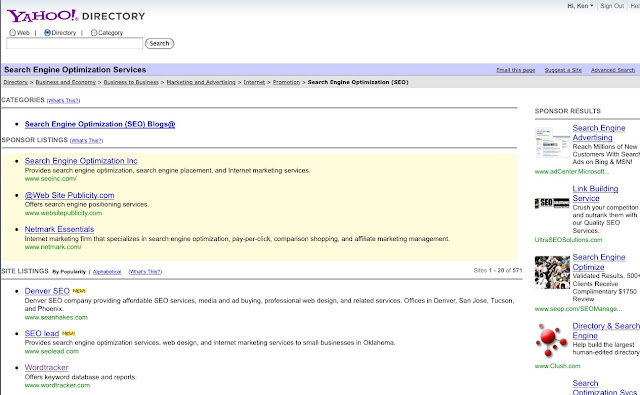640x395 pixels.
Task: Open the Denver SEO listing
Action: tap(47, 291)
